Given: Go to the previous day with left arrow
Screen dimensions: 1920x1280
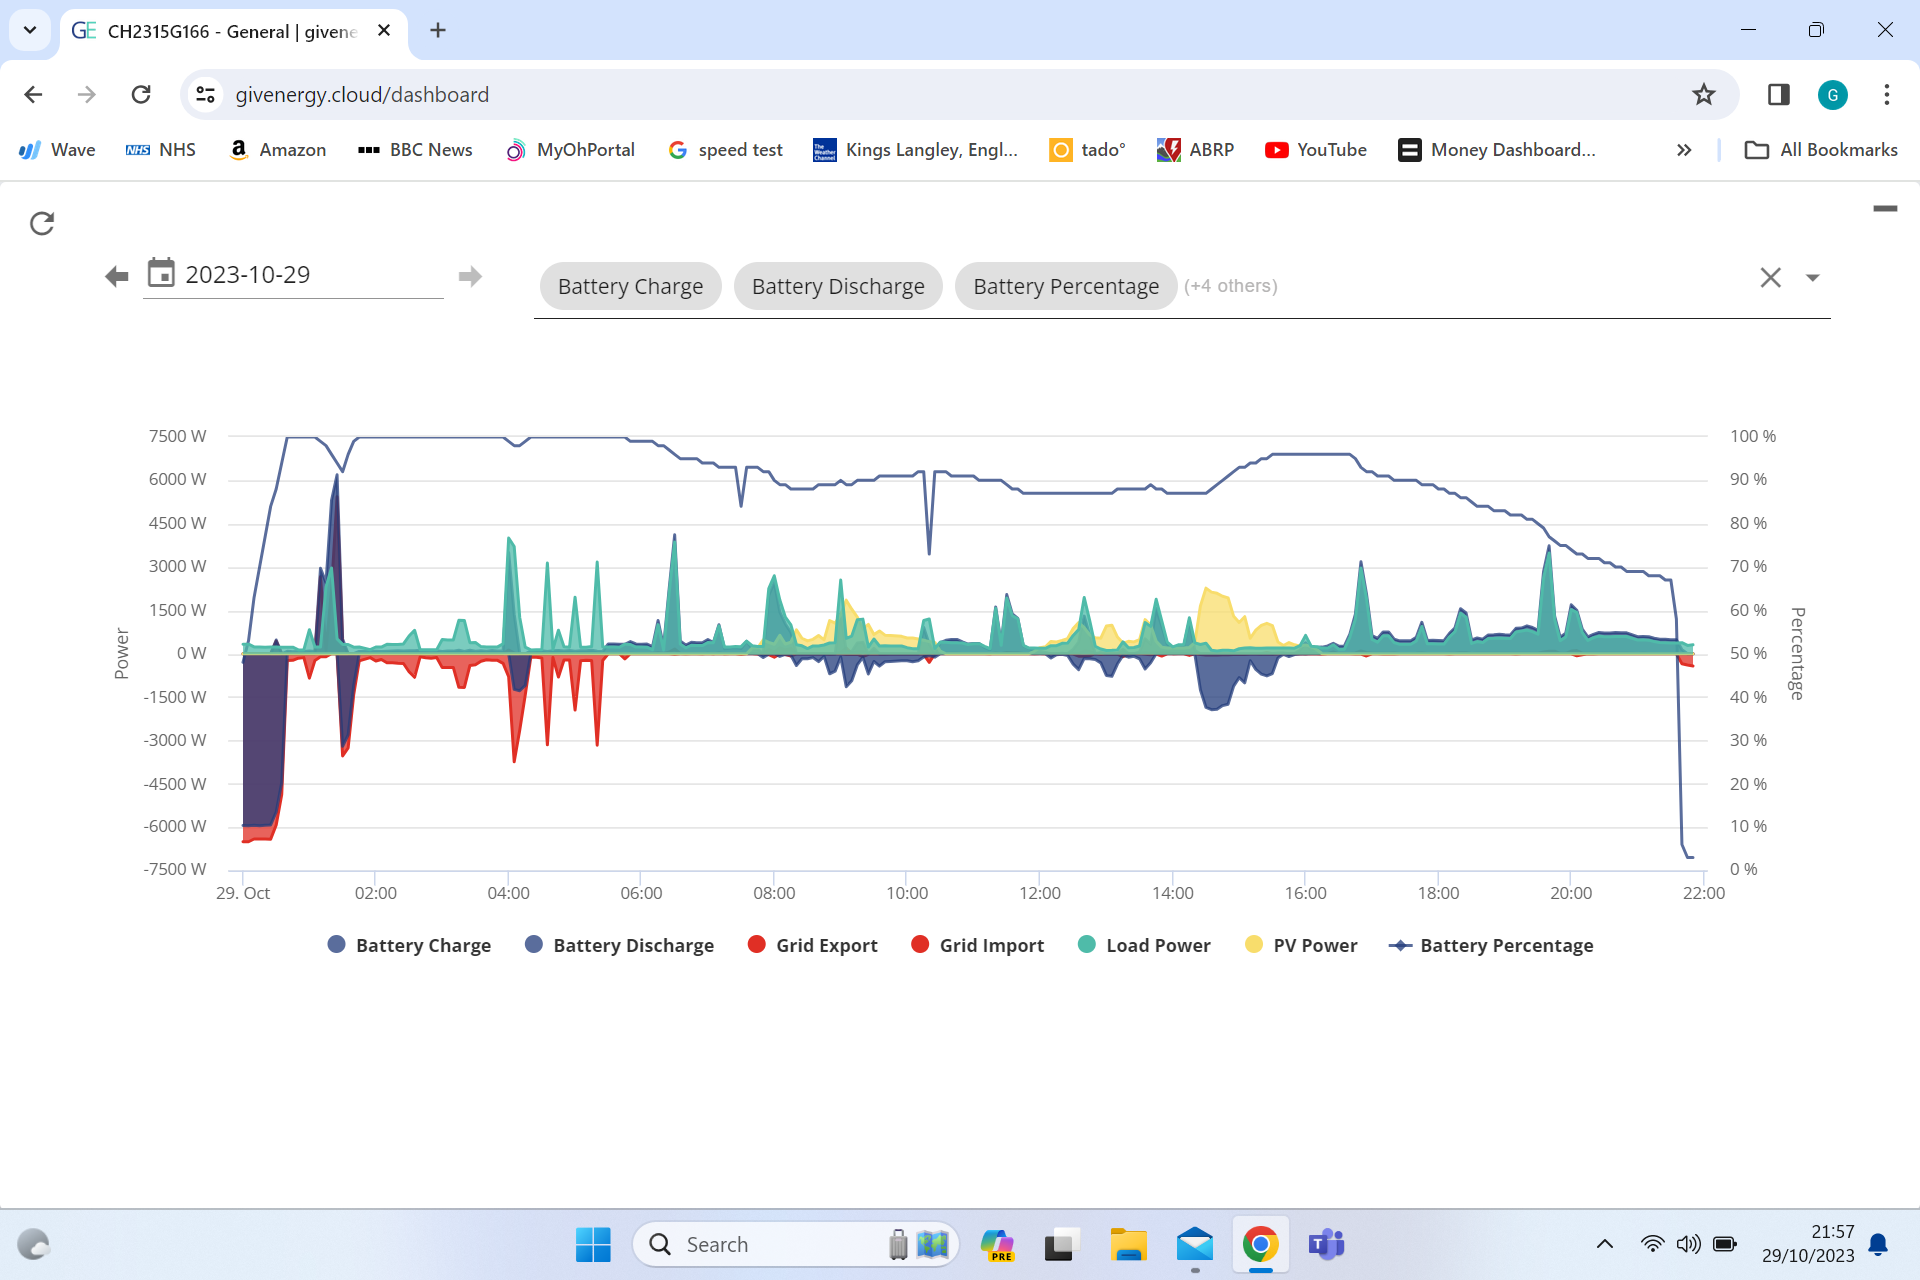Looking at the screenshot, I should click(117, 276).
